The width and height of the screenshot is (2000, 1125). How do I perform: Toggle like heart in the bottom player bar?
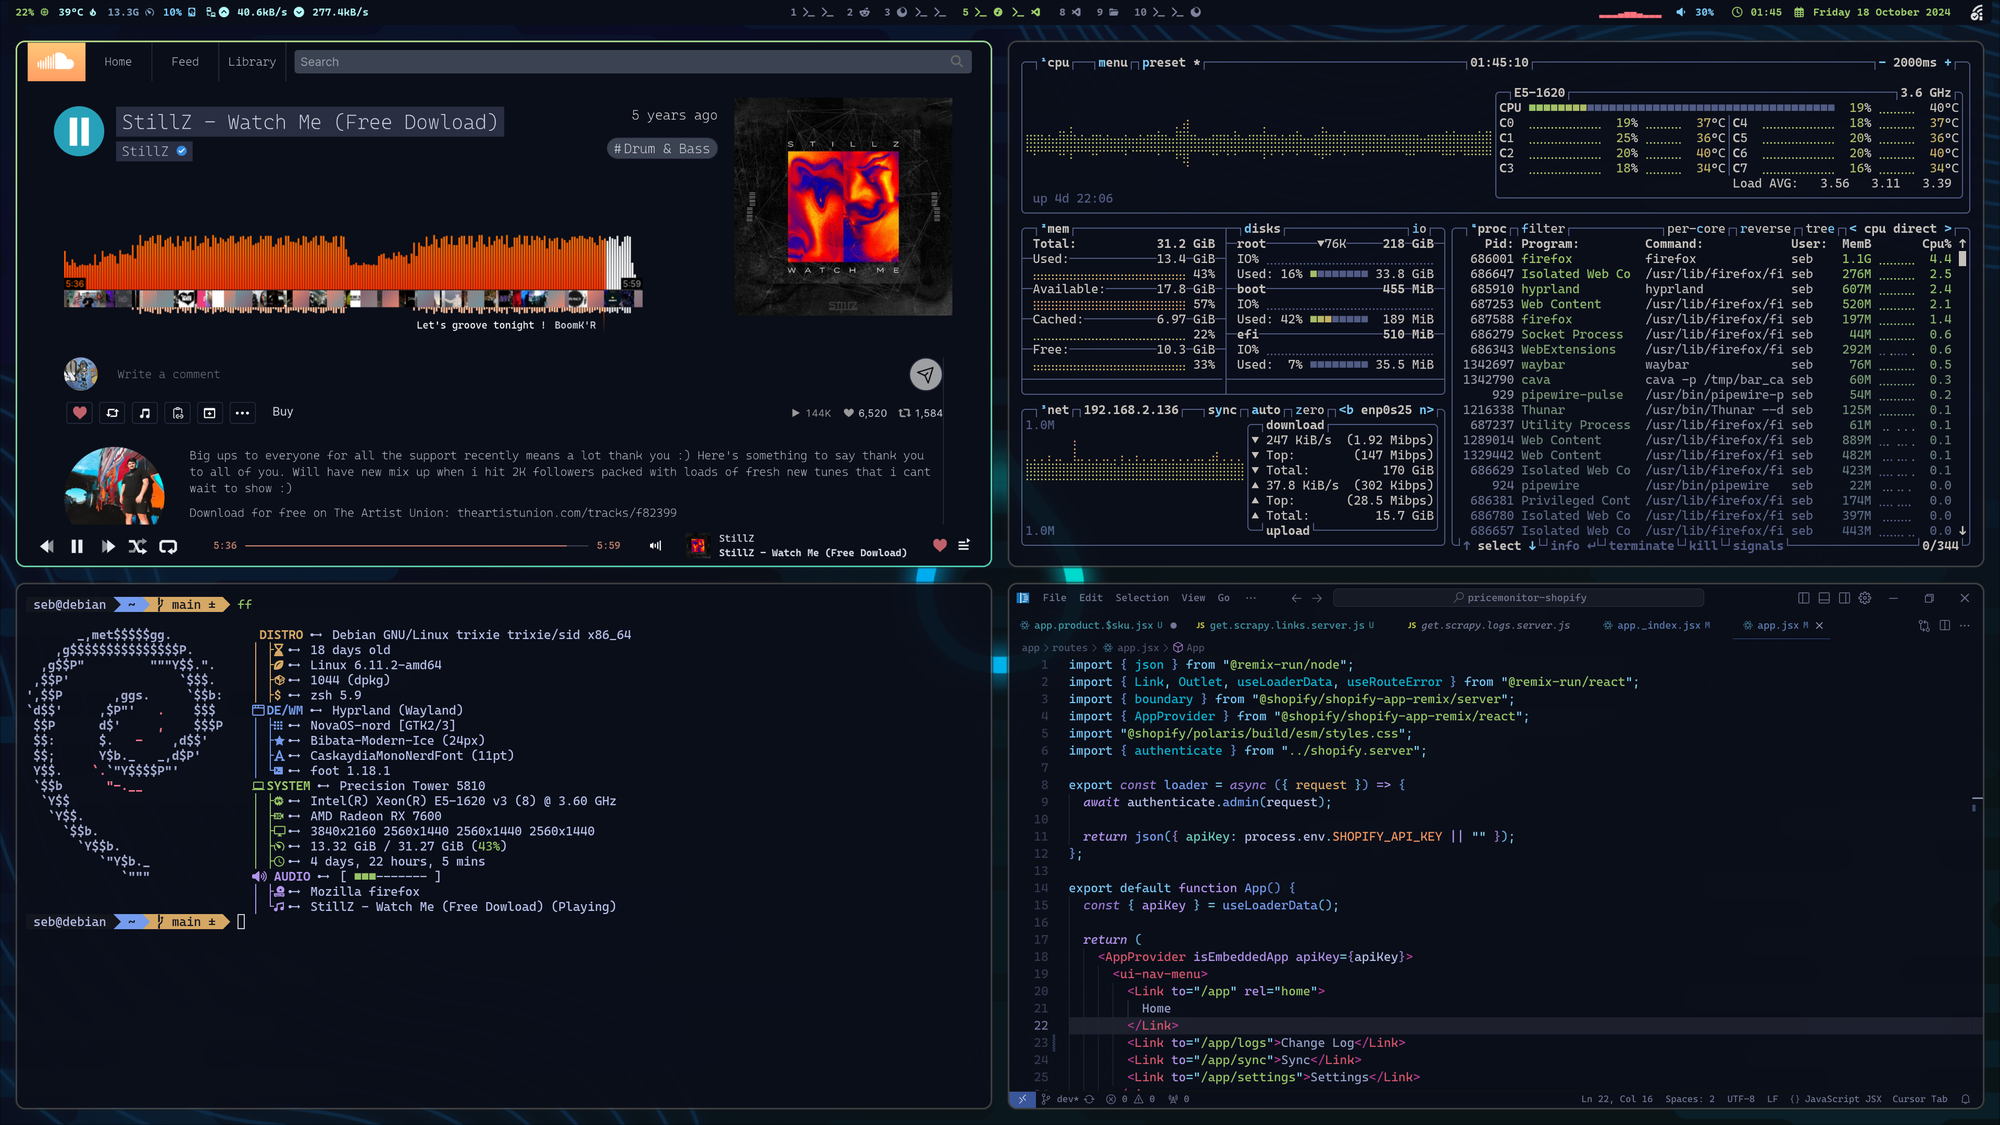[x=940, y=545]
